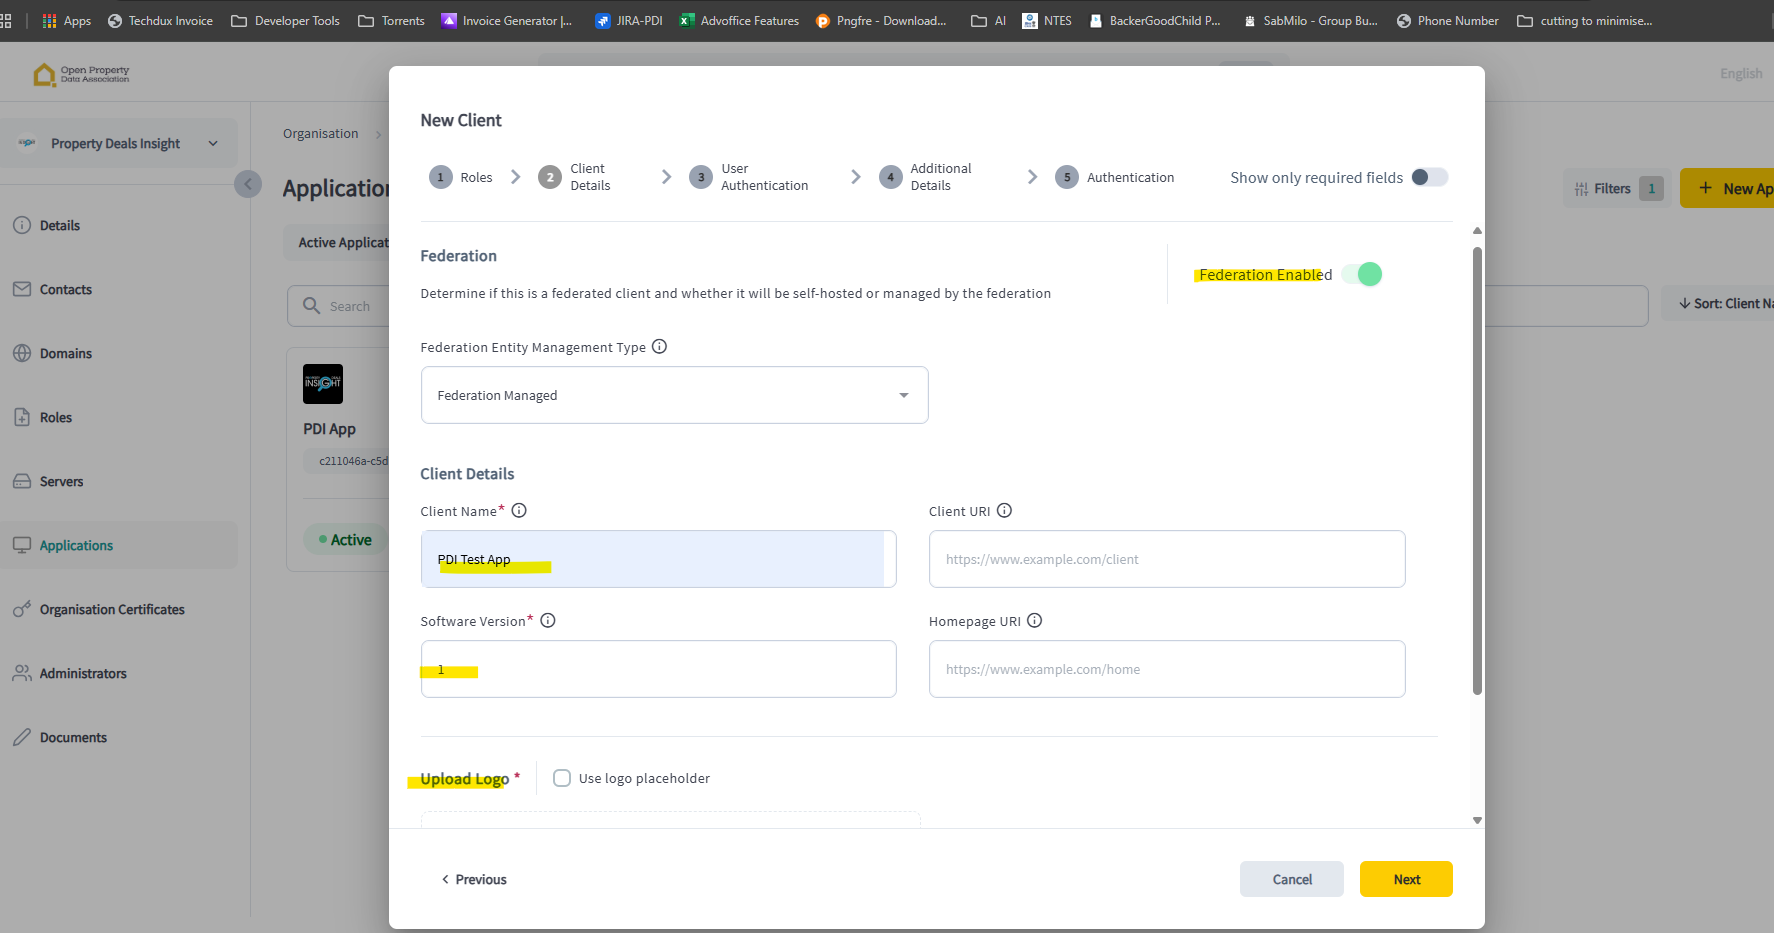Click the Contacts envelope icon
The image size is (1774, 933).
[x=22, y=289]
